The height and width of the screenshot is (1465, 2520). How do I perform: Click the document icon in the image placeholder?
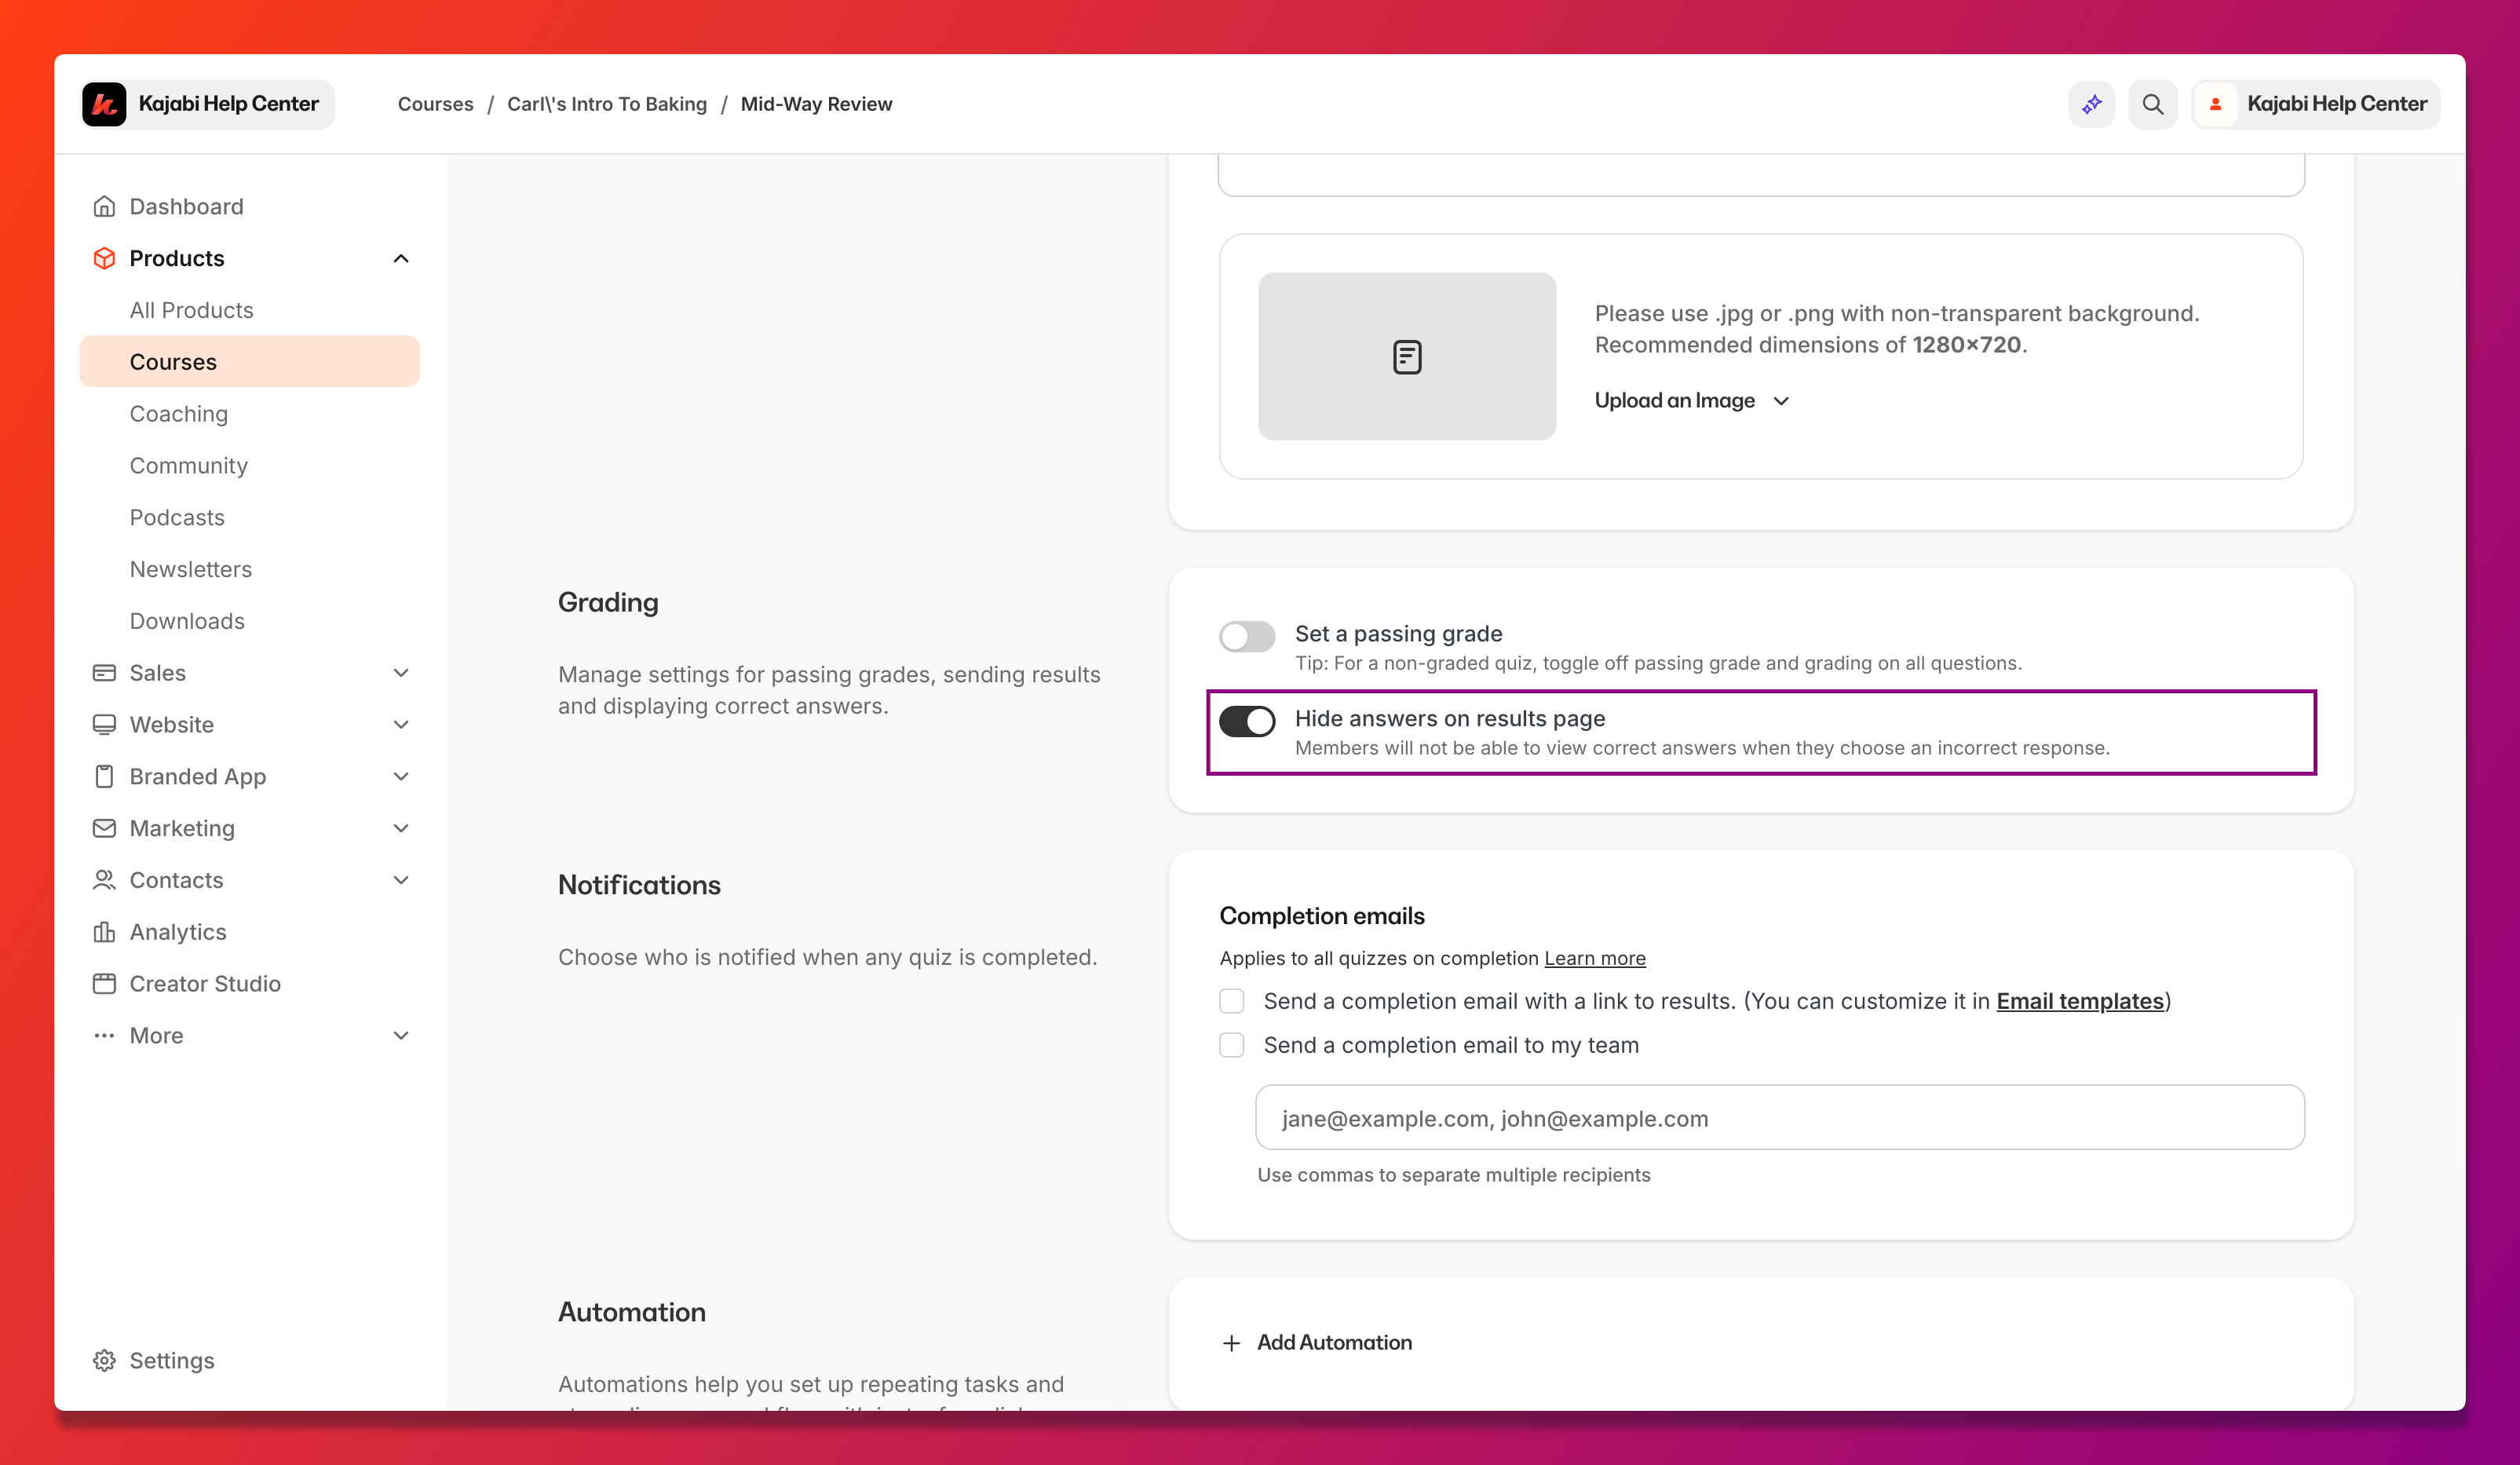tap(1407, 357)
